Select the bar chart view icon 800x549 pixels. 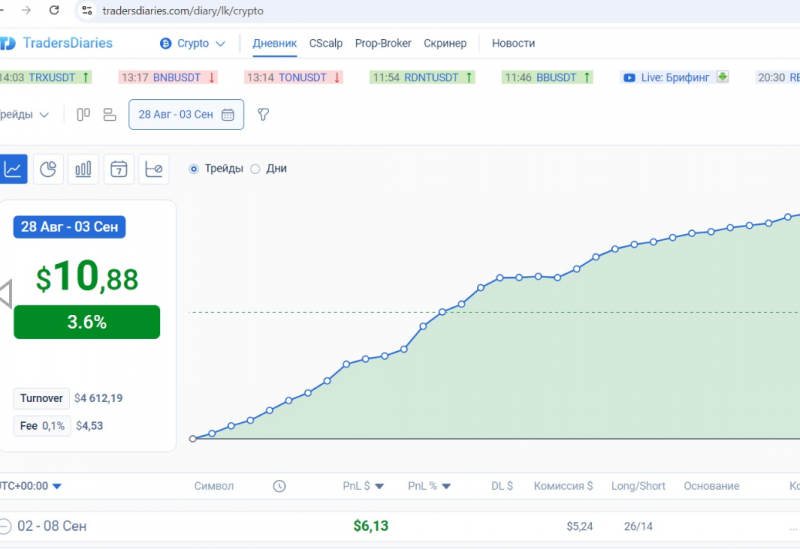[83, 169]
